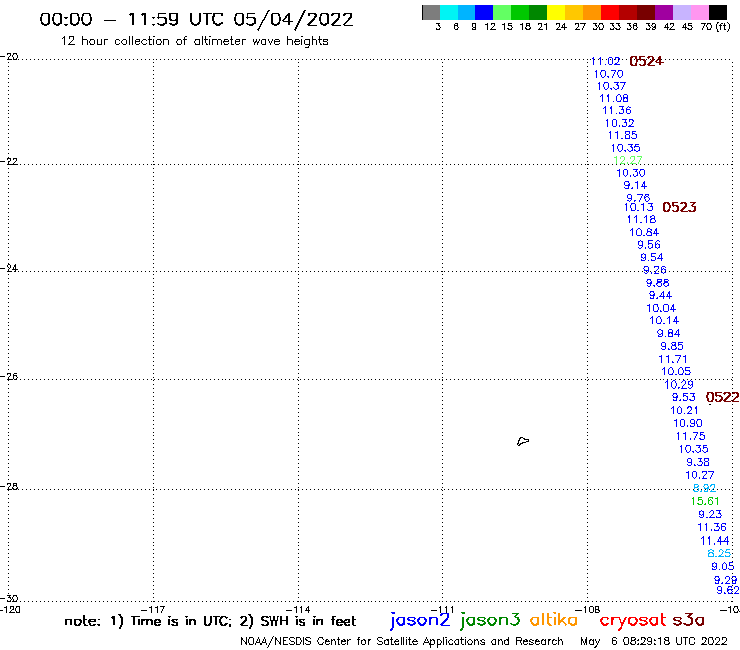Click the green reading 15.61
This screenshot has height=650, width=740.
(x=705, y=501)
